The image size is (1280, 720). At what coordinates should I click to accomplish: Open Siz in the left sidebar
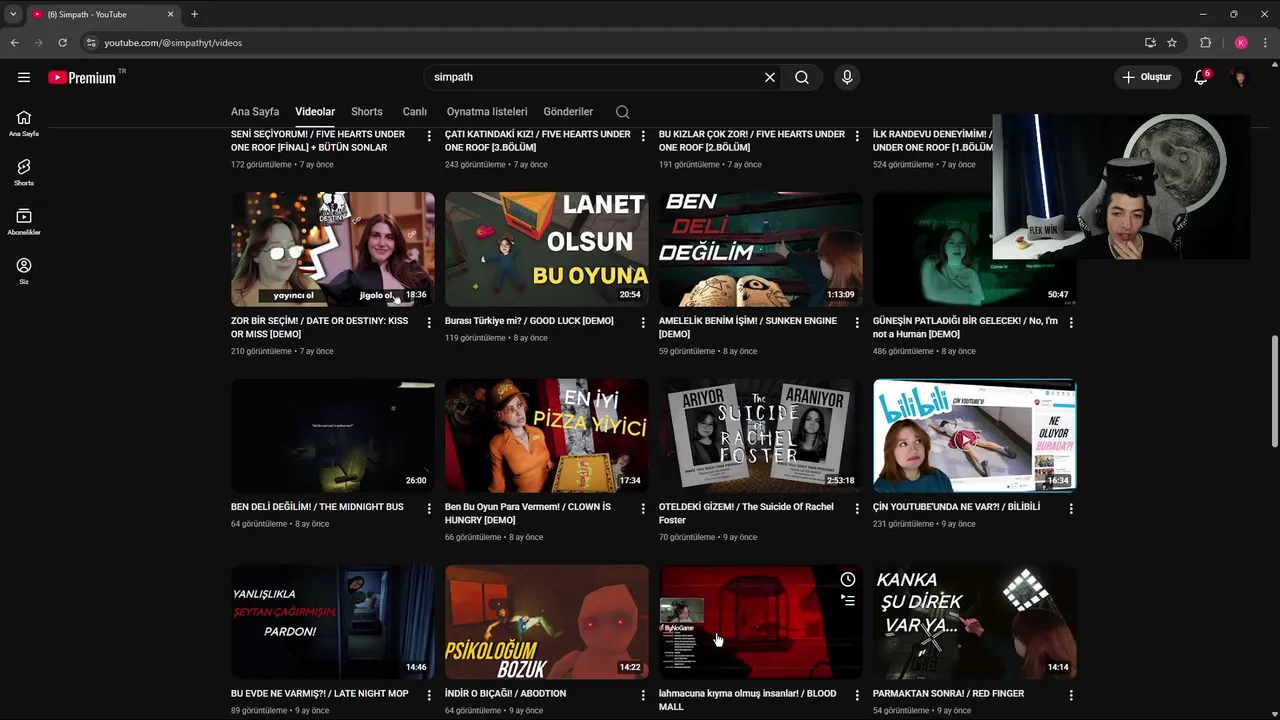click(24, 270)
